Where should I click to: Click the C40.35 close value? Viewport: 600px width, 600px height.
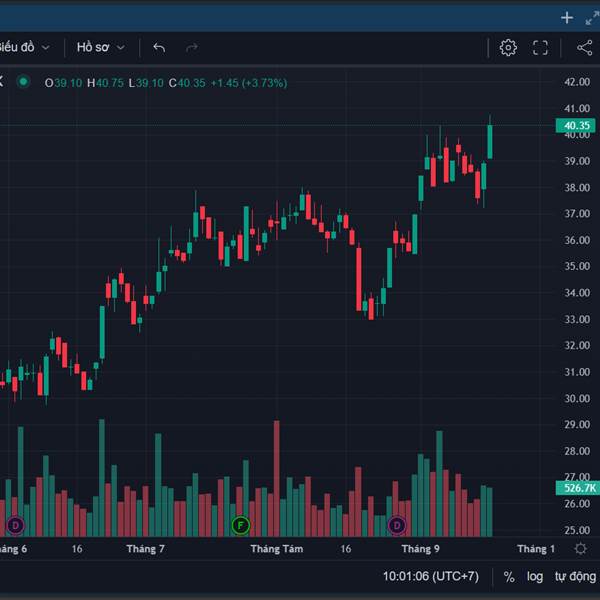click(x=187, y=83)
